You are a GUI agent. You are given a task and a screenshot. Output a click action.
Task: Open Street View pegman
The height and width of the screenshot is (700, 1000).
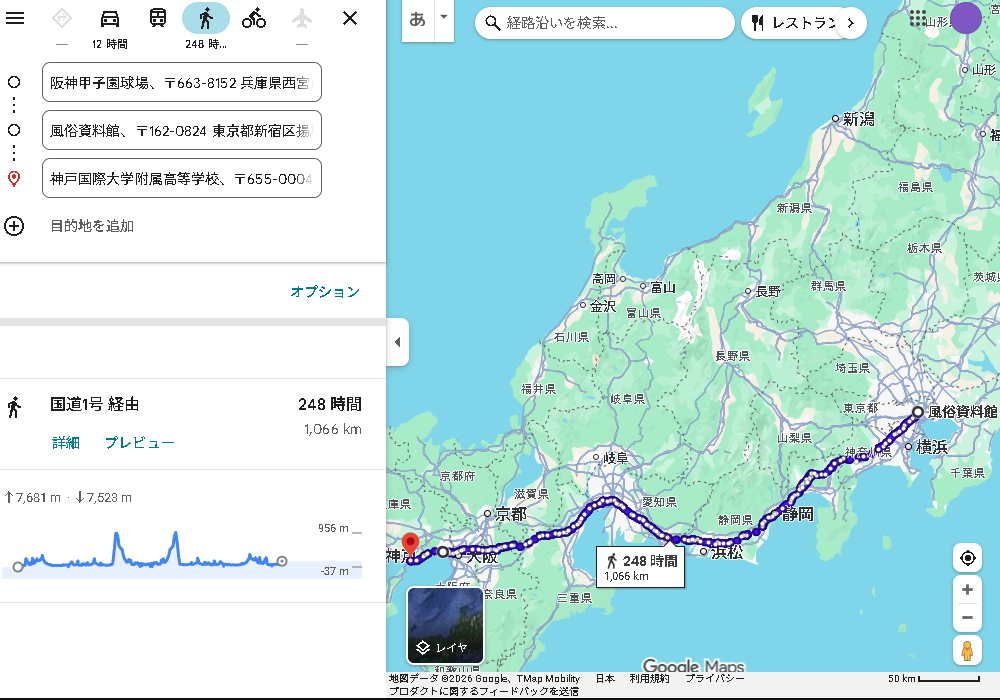967,650
